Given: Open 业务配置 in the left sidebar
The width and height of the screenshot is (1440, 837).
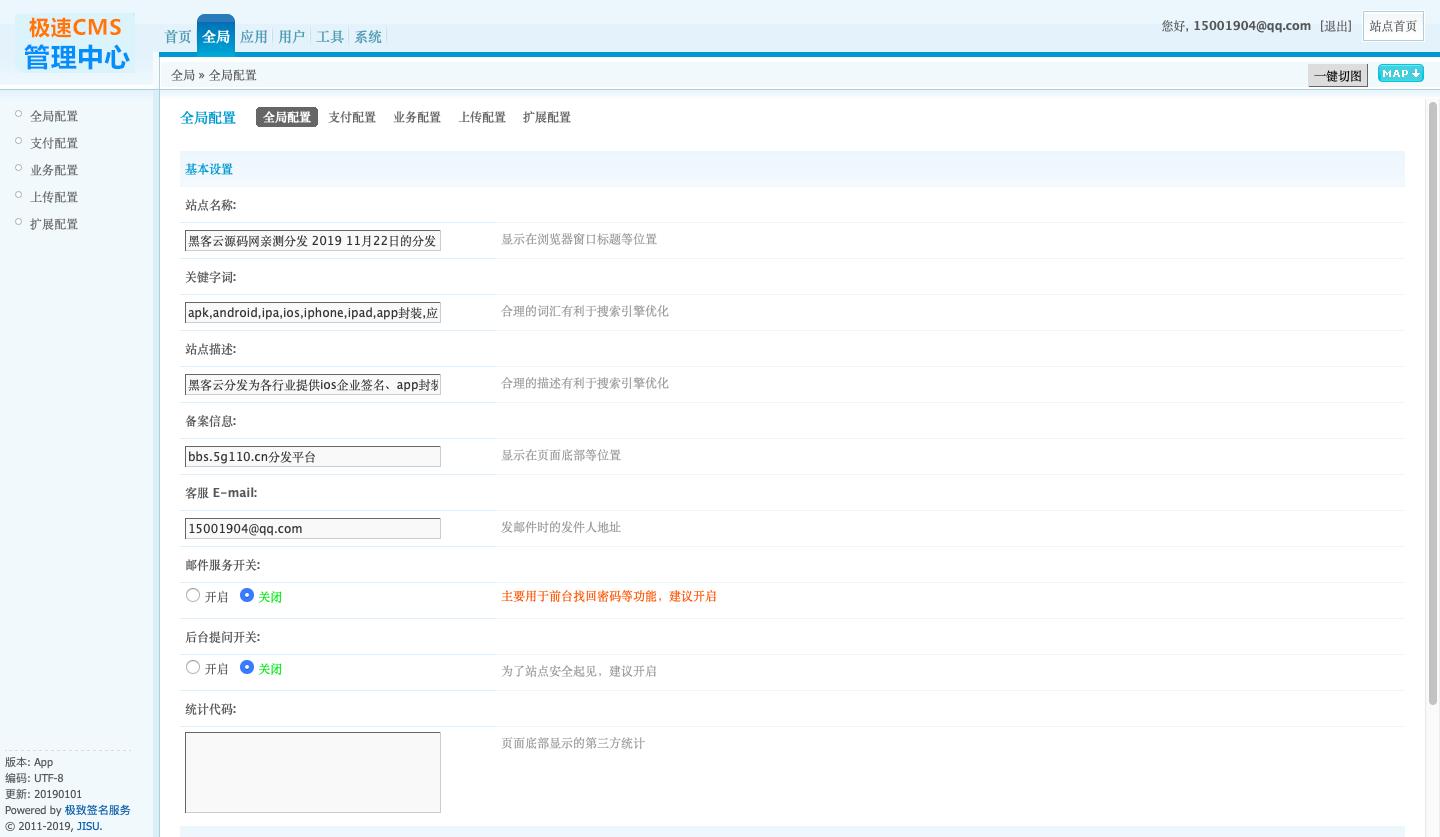Looking at the screenshot, I should pyautogui.click(x=54, y=170).
